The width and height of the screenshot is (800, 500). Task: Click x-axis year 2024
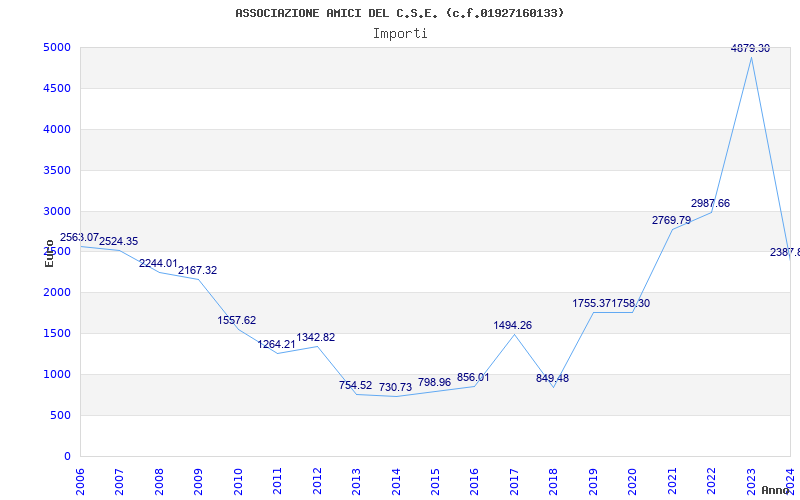tap(790, 482)
